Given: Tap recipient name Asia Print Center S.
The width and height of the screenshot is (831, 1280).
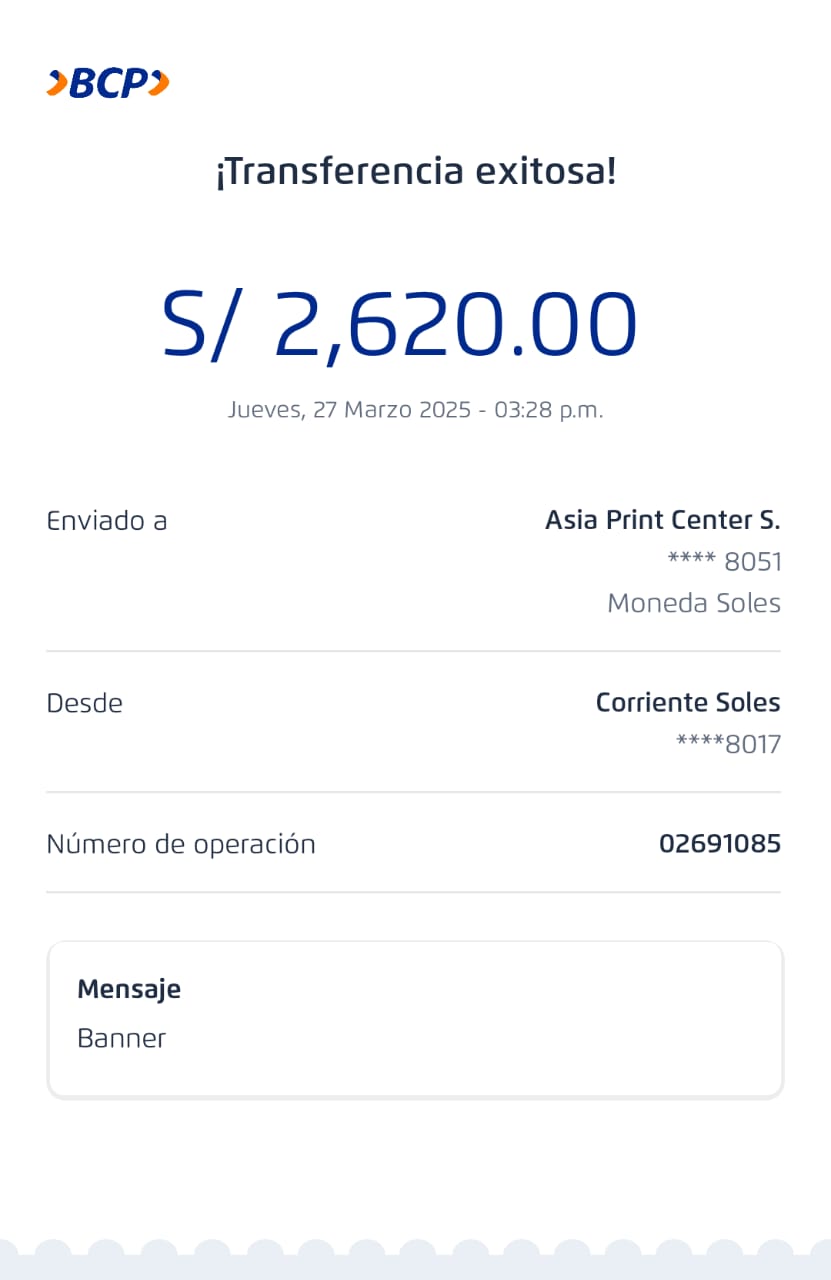Looking at the screenshot, I should [x=662, y=520].
